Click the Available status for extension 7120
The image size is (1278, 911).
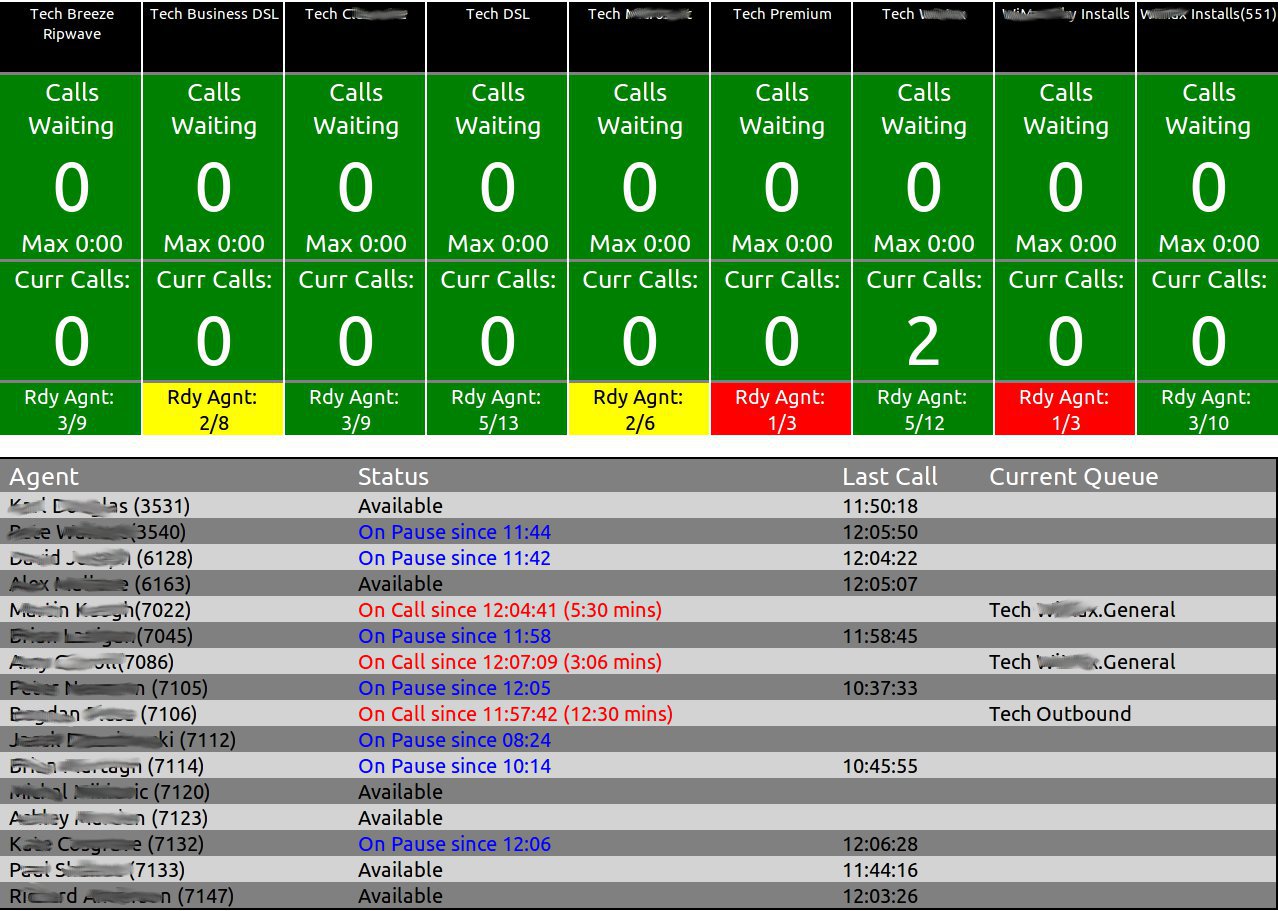pos(400,792)
